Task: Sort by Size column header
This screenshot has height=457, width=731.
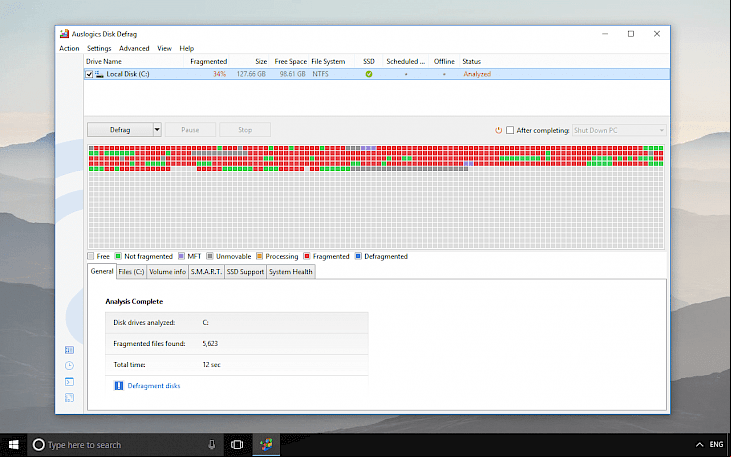Action: (249, 62)
